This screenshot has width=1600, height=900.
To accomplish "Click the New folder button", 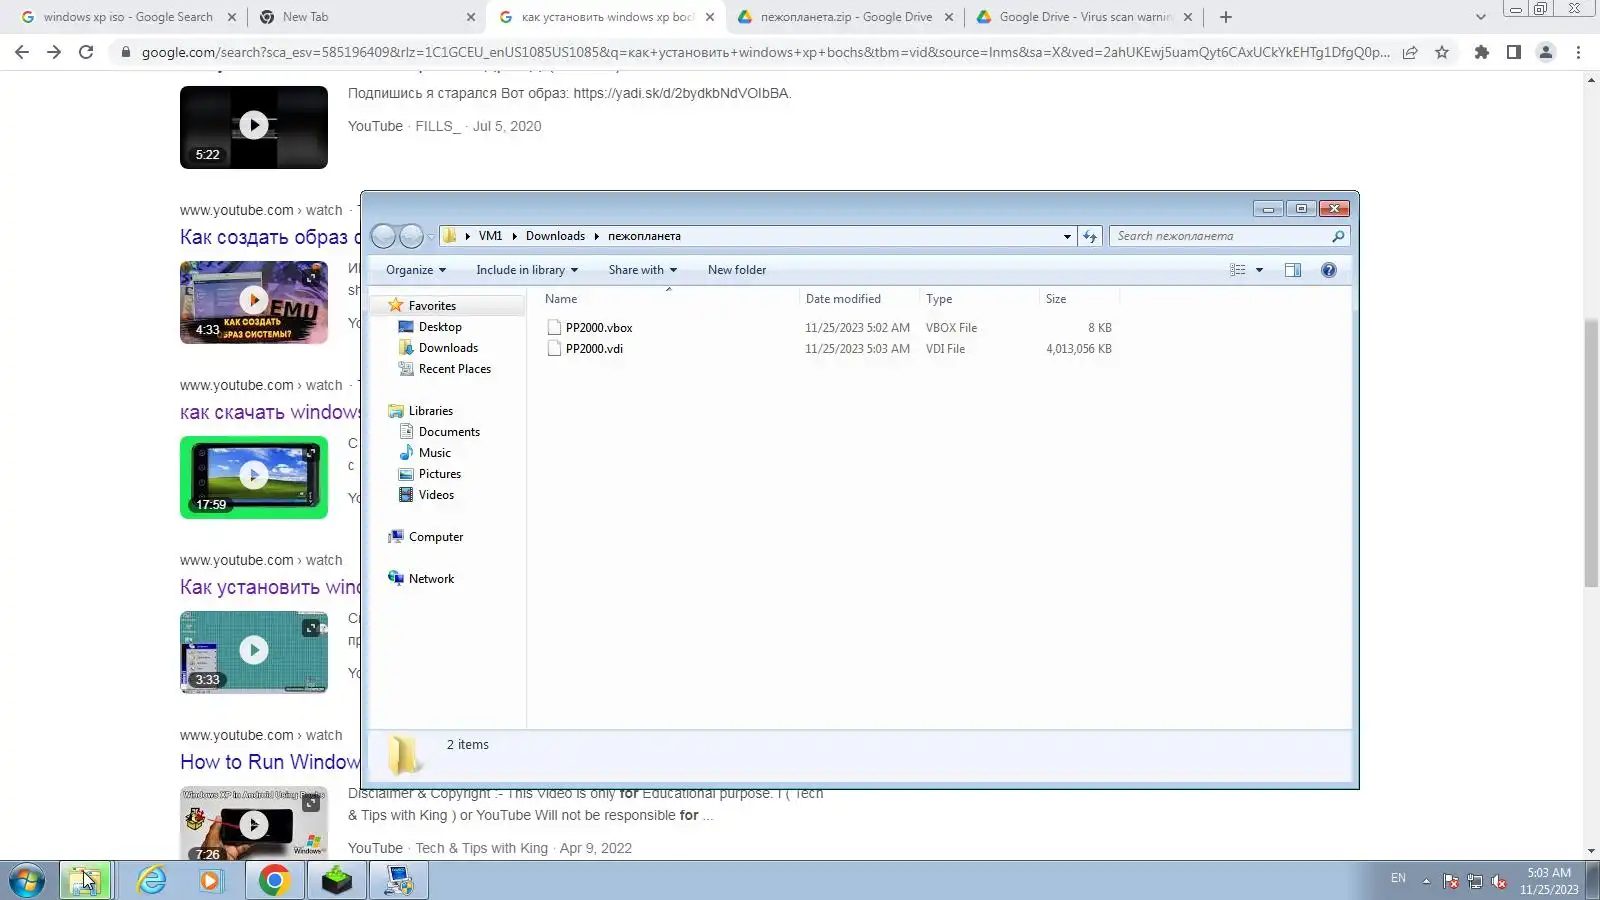I will 737,270.
